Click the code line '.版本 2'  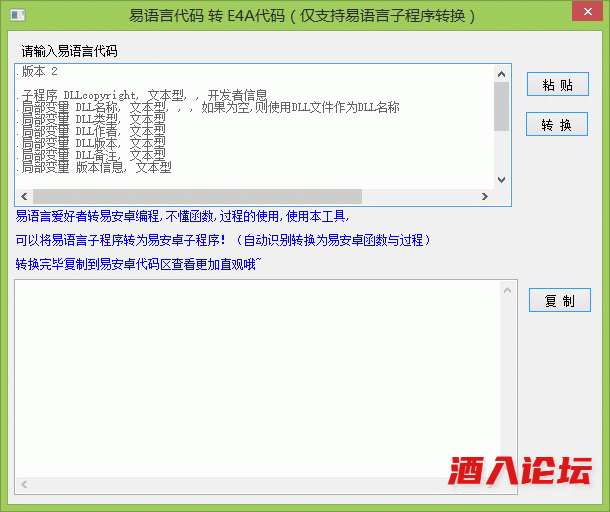(37, 71)
